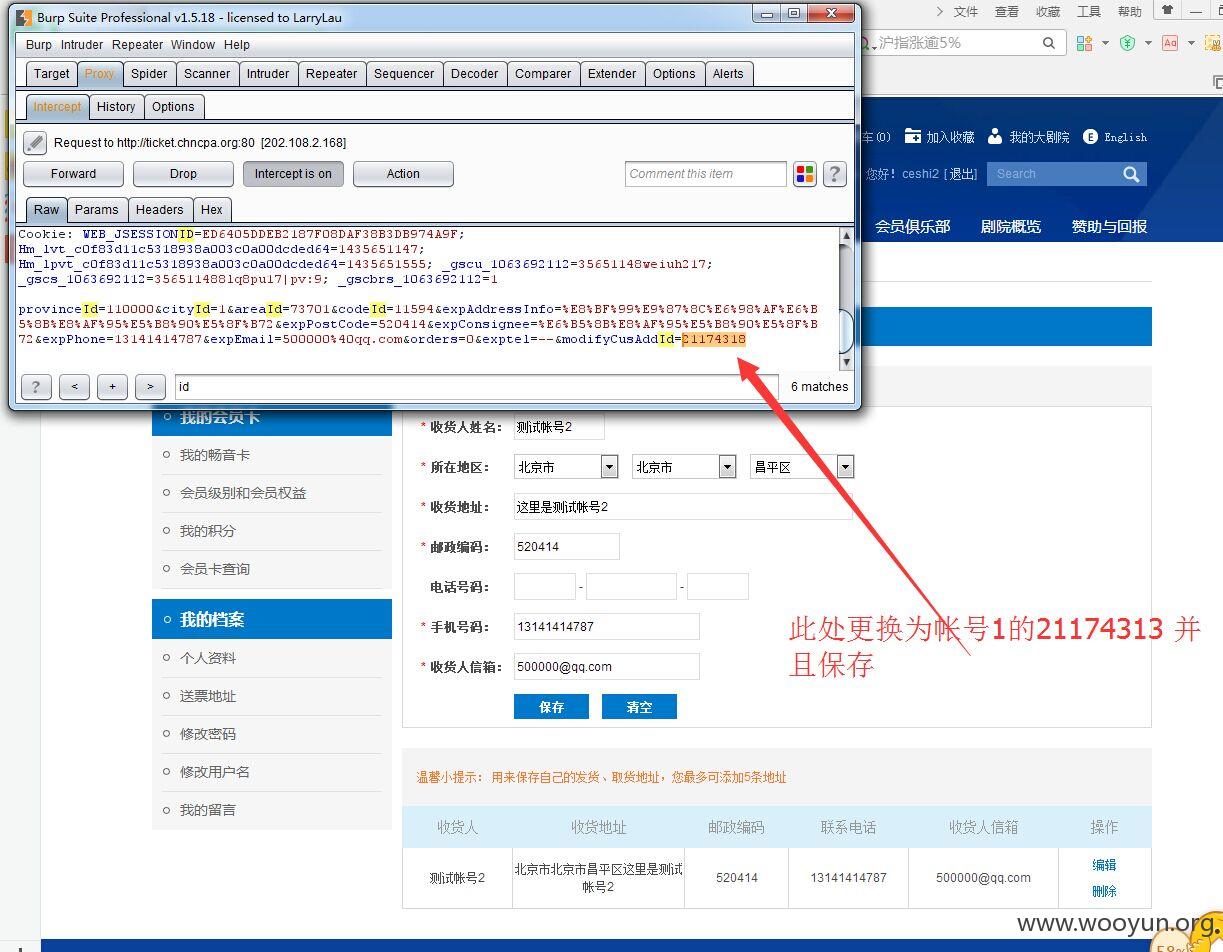This screenshot has width=1223, height=952.
Task: Toggle the Intercept is on button
Action: (x=292, y=174)
